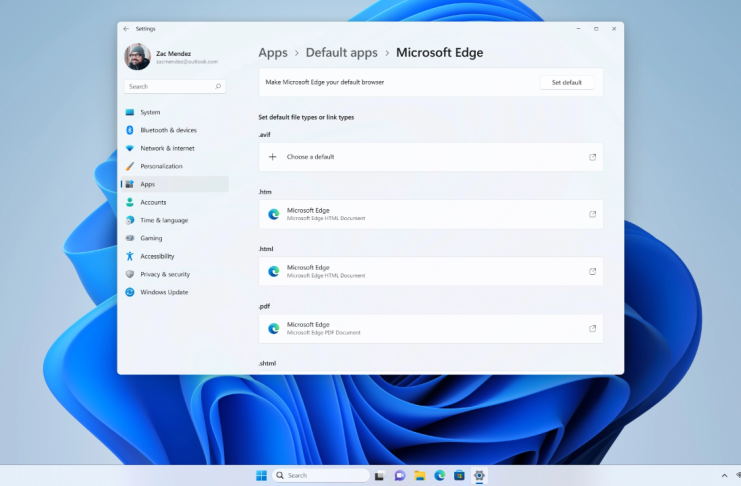This screenshot has width=741, height=486.
Task: Click external link icon in .htm row
Action: (x=592, y=214)
